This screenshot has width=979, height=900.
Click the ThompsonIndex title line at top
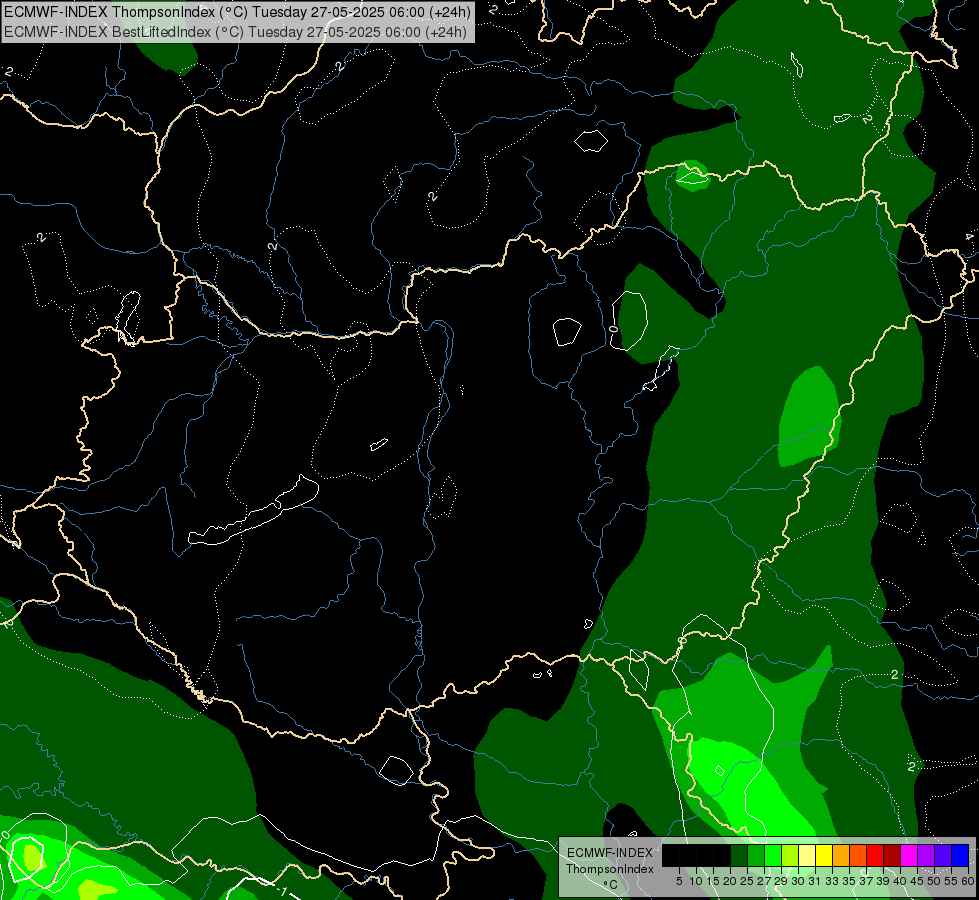237,11
